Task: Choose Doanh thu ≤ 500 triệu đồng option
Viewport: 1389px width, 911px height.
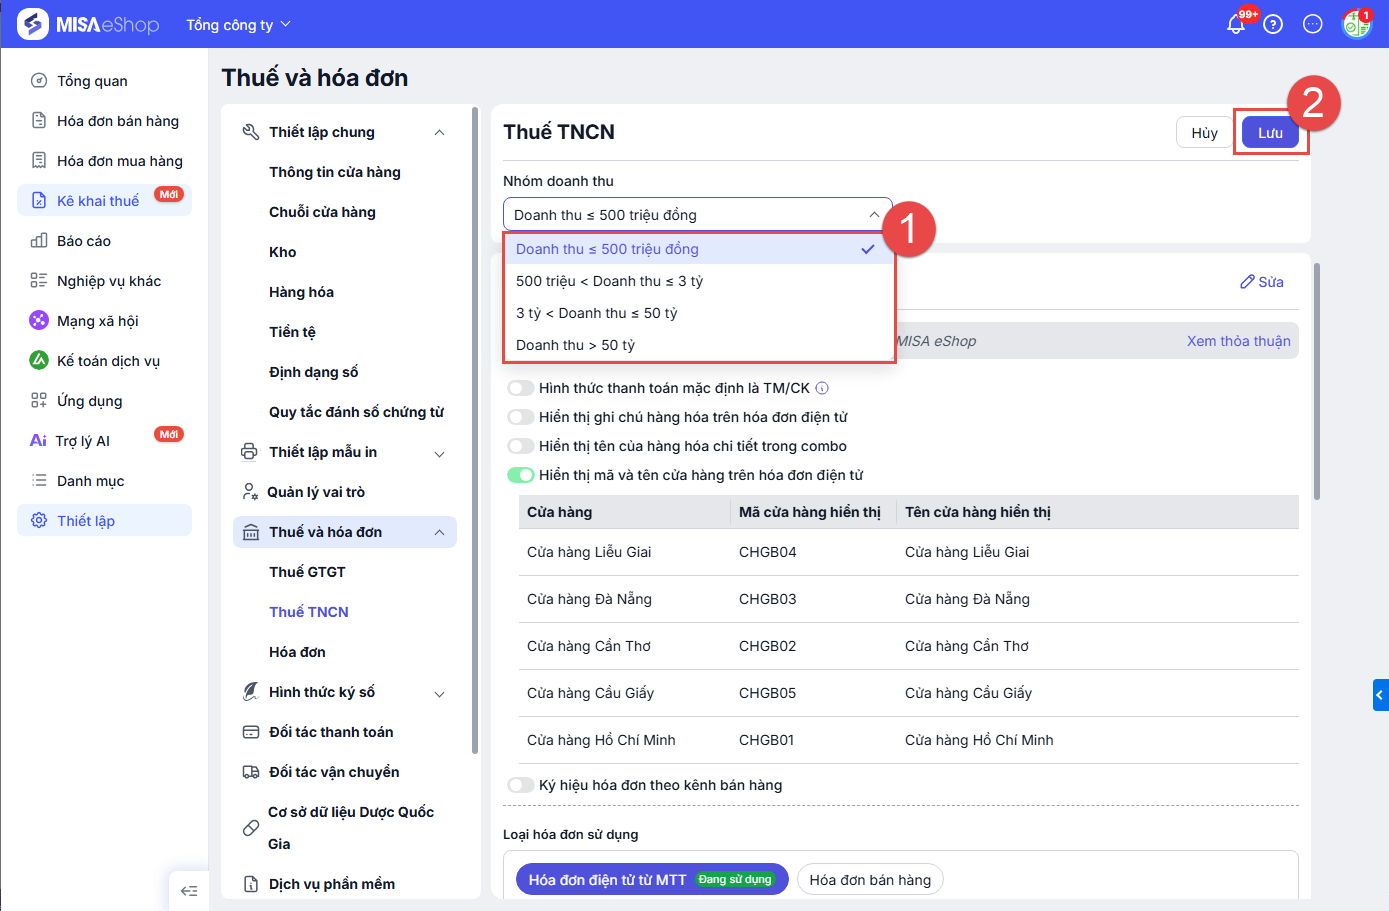Action: coord(697,249)
